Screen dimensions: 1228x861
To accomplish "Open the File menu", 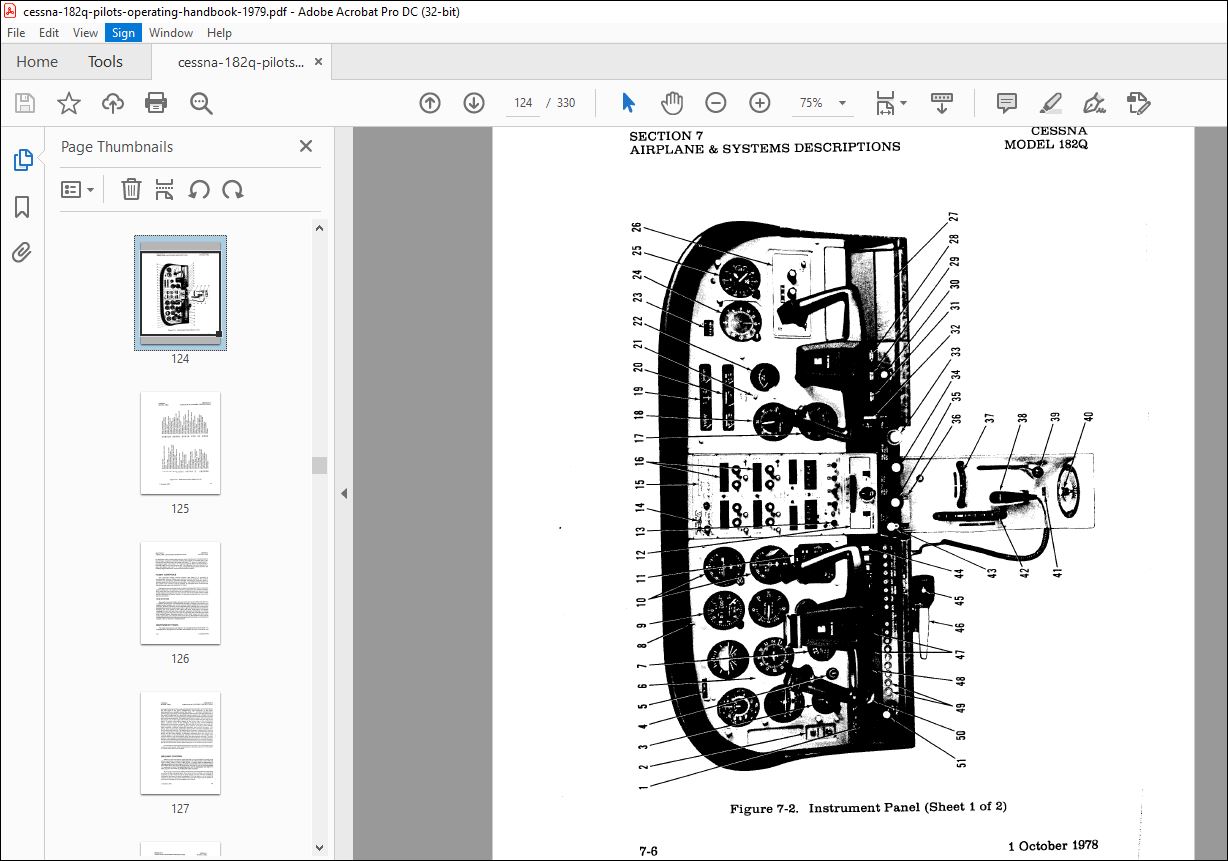I will [16, 33].
